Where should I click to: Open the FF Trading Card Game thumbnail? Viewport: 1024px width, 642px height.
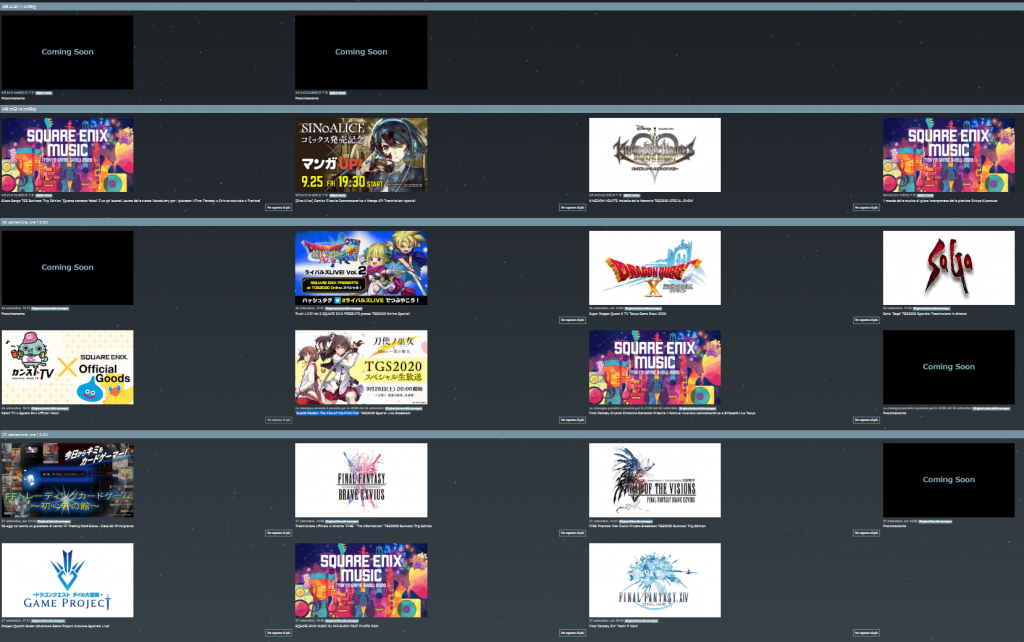coord(67,480)
